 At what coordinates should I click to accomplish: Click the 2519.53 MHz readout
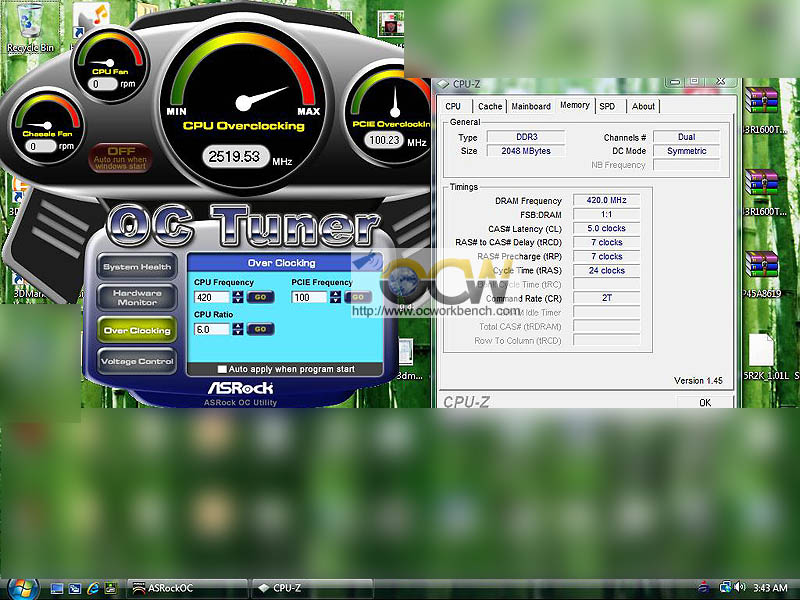(x=235, y=156)
